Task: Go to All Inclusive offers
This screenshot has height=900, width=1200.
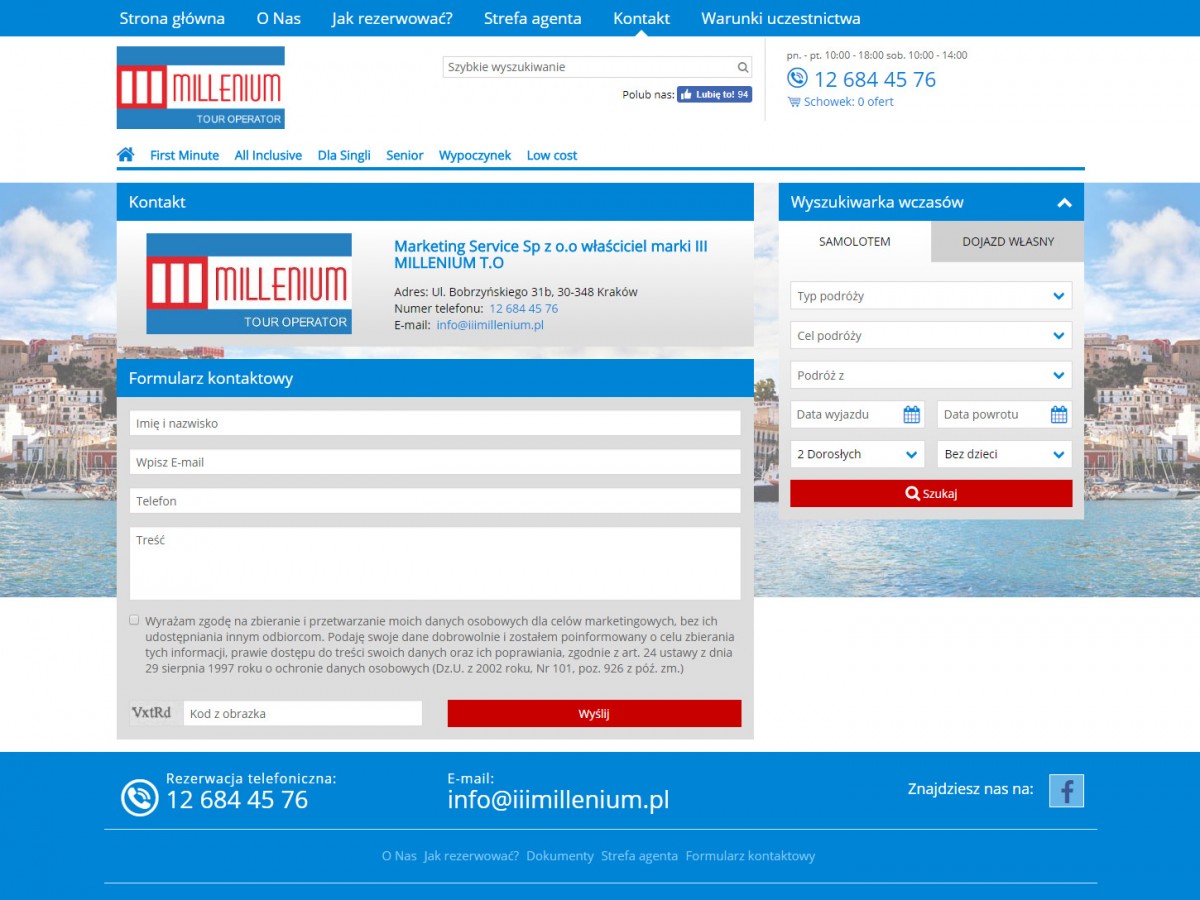Action: coord(268,155)
